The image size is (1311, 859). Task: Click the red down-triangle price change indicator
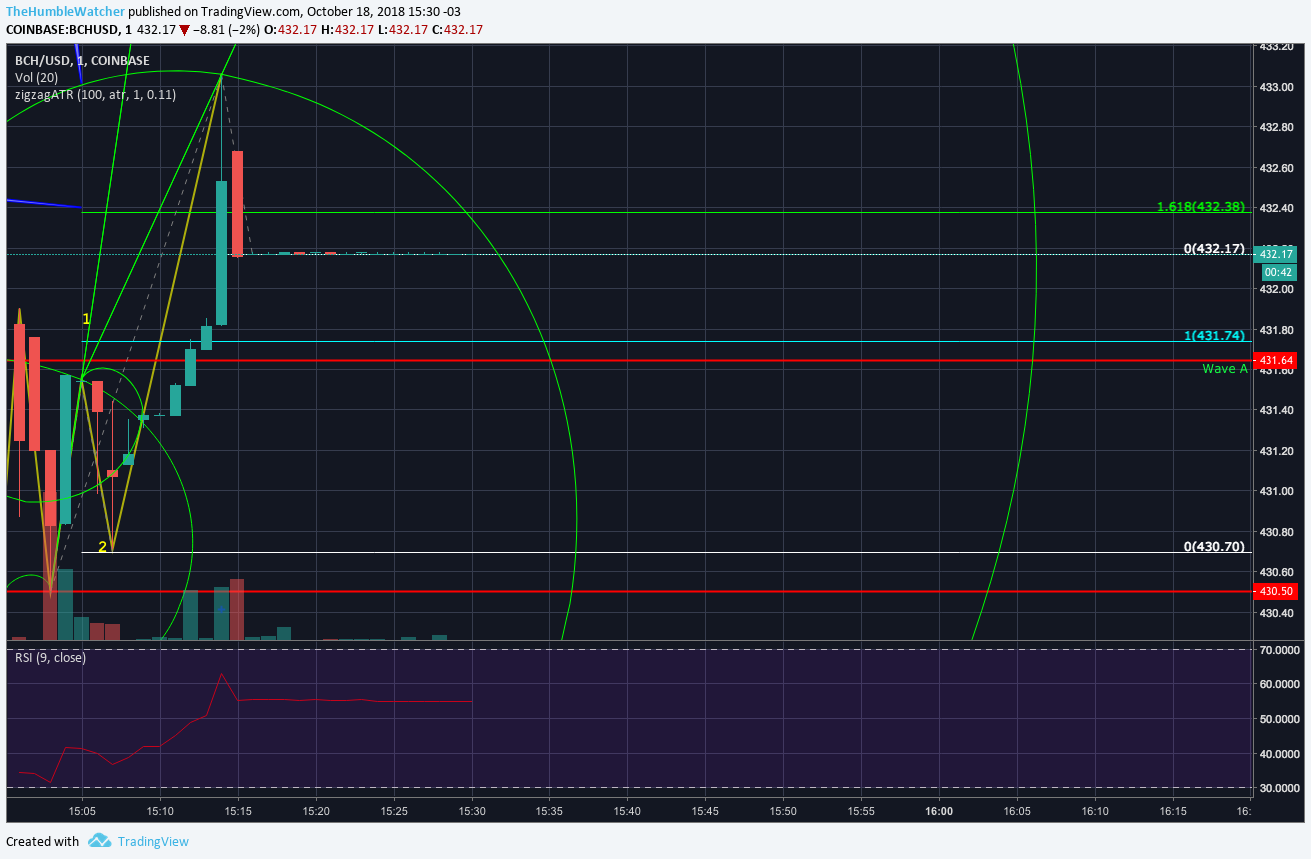pyautogui.click(x=184, y=30)
